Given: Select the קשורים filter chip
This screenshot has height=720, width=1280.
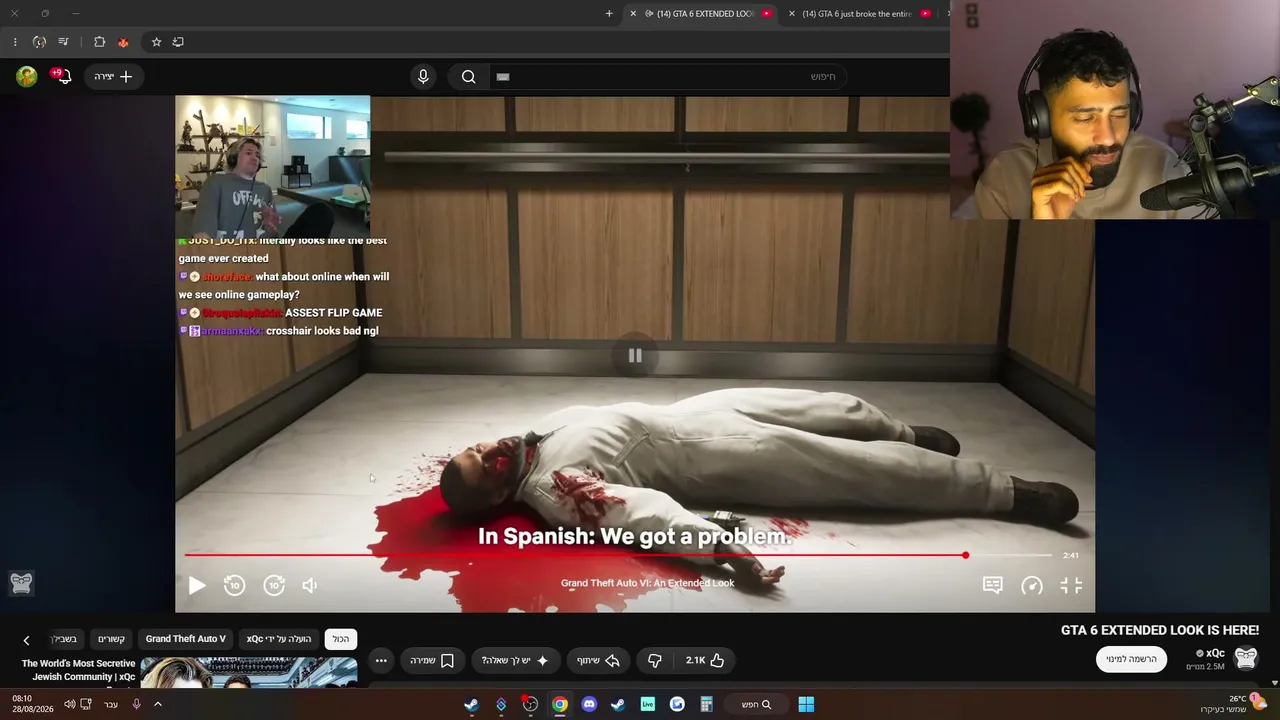Looking at the screenshot, I should (111, 639).
